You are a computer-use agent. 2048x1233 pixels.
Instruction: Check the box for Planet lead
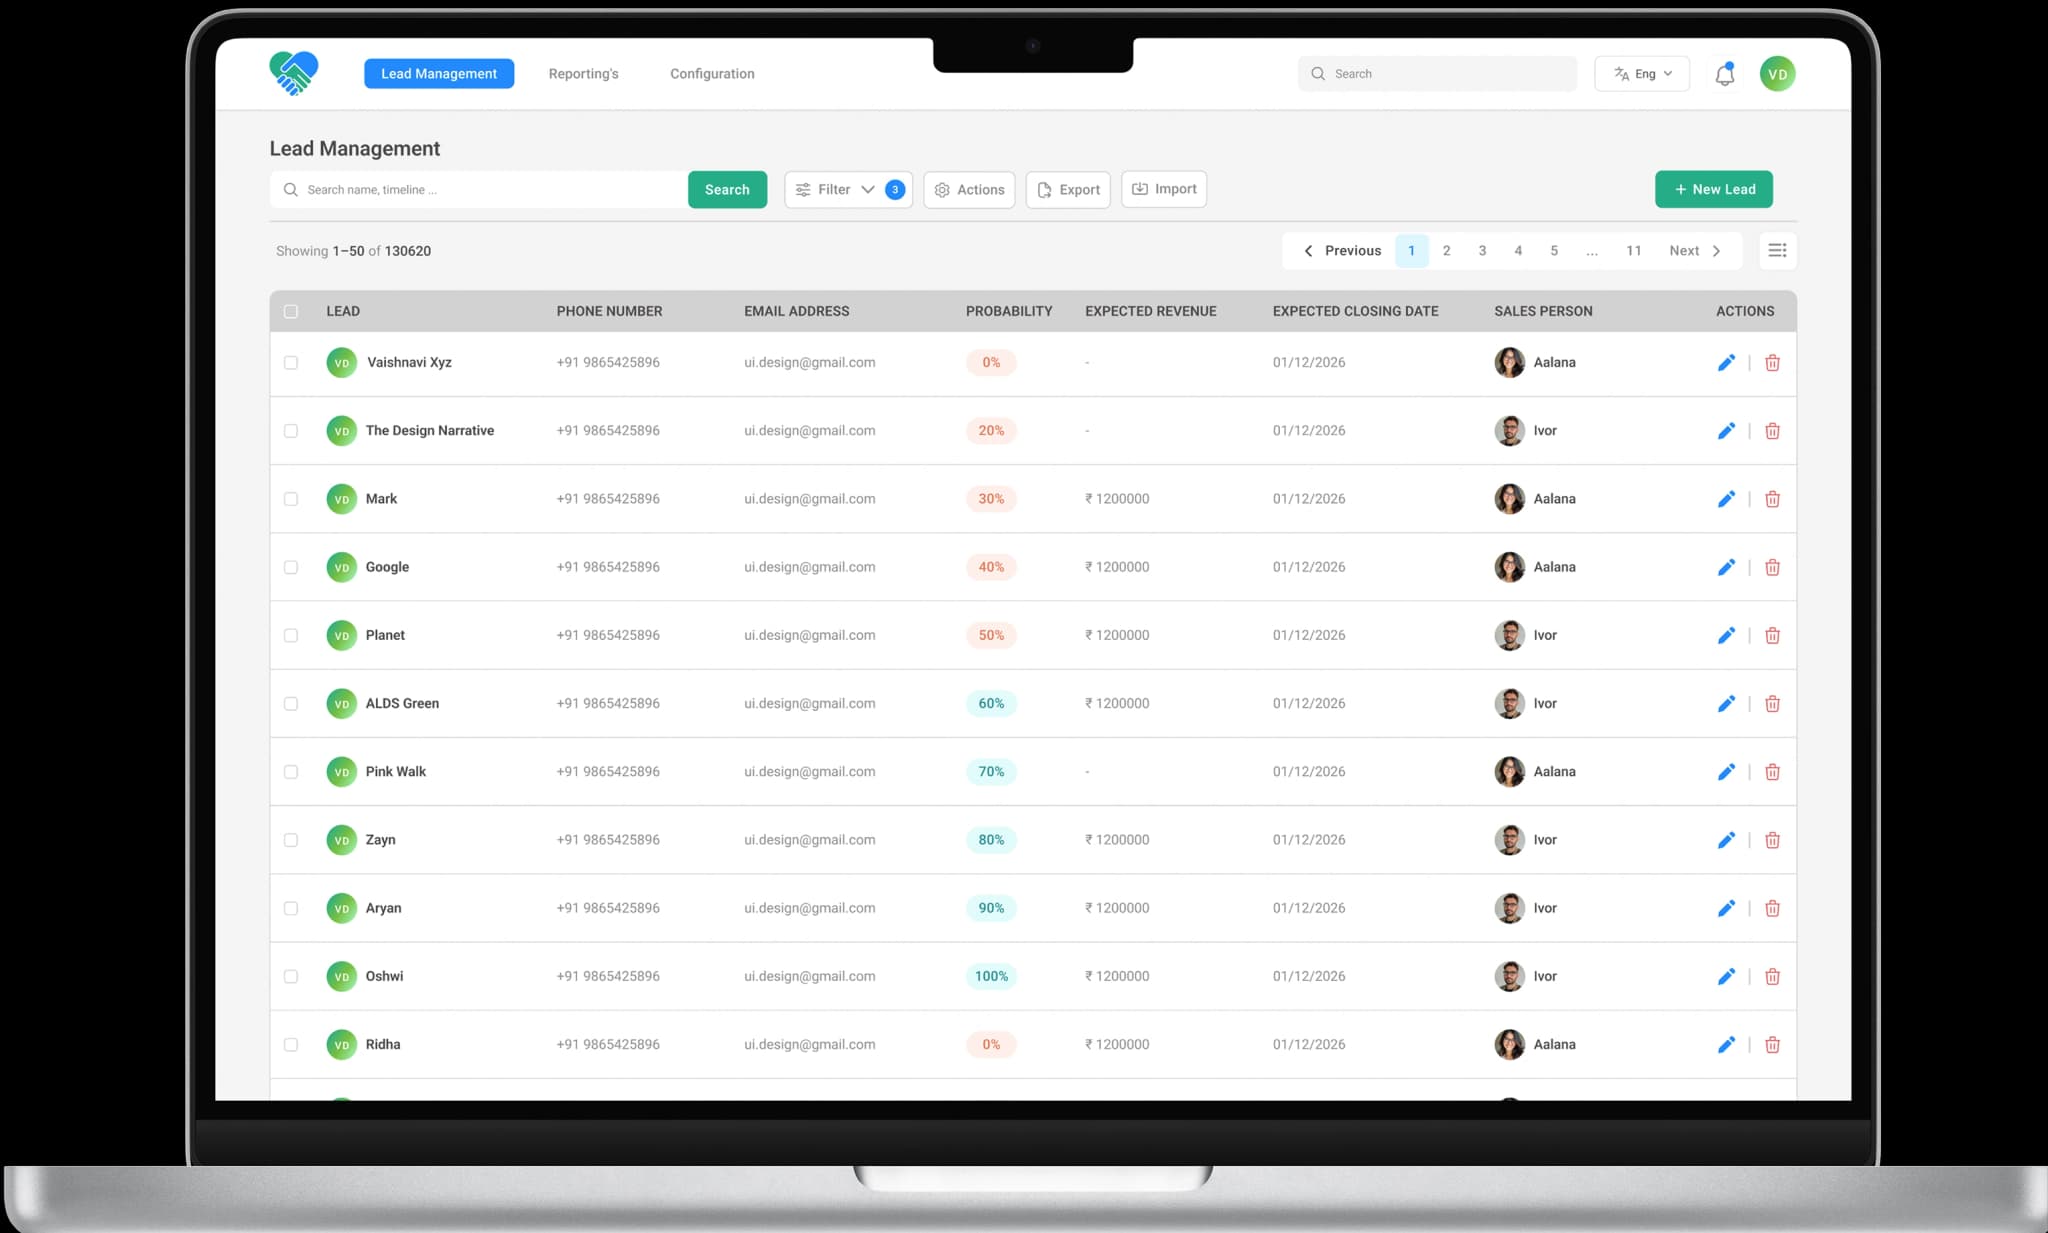(x=291, y=635)
